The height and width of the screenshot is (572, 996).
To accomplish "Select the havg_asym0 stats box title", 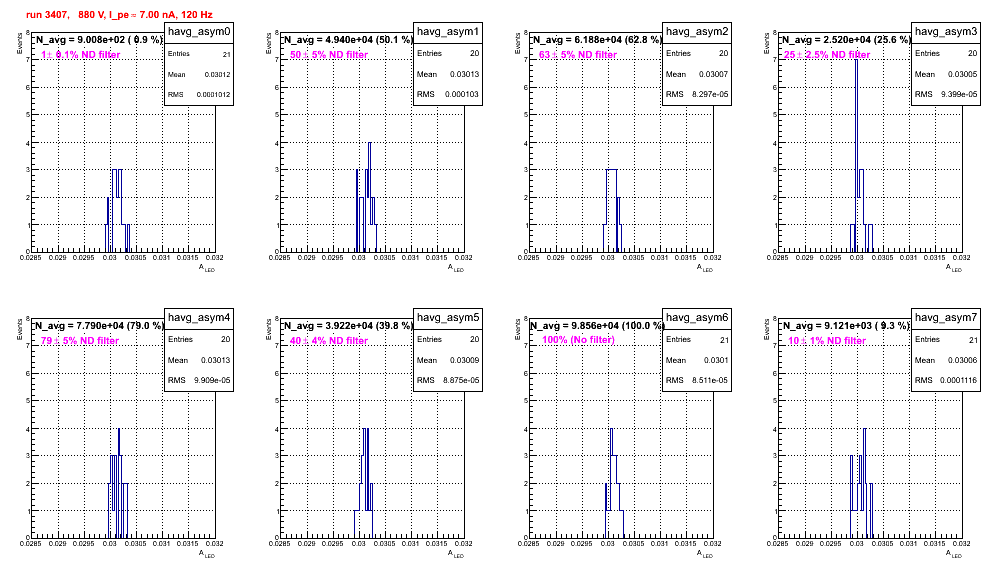I will 199,32.
